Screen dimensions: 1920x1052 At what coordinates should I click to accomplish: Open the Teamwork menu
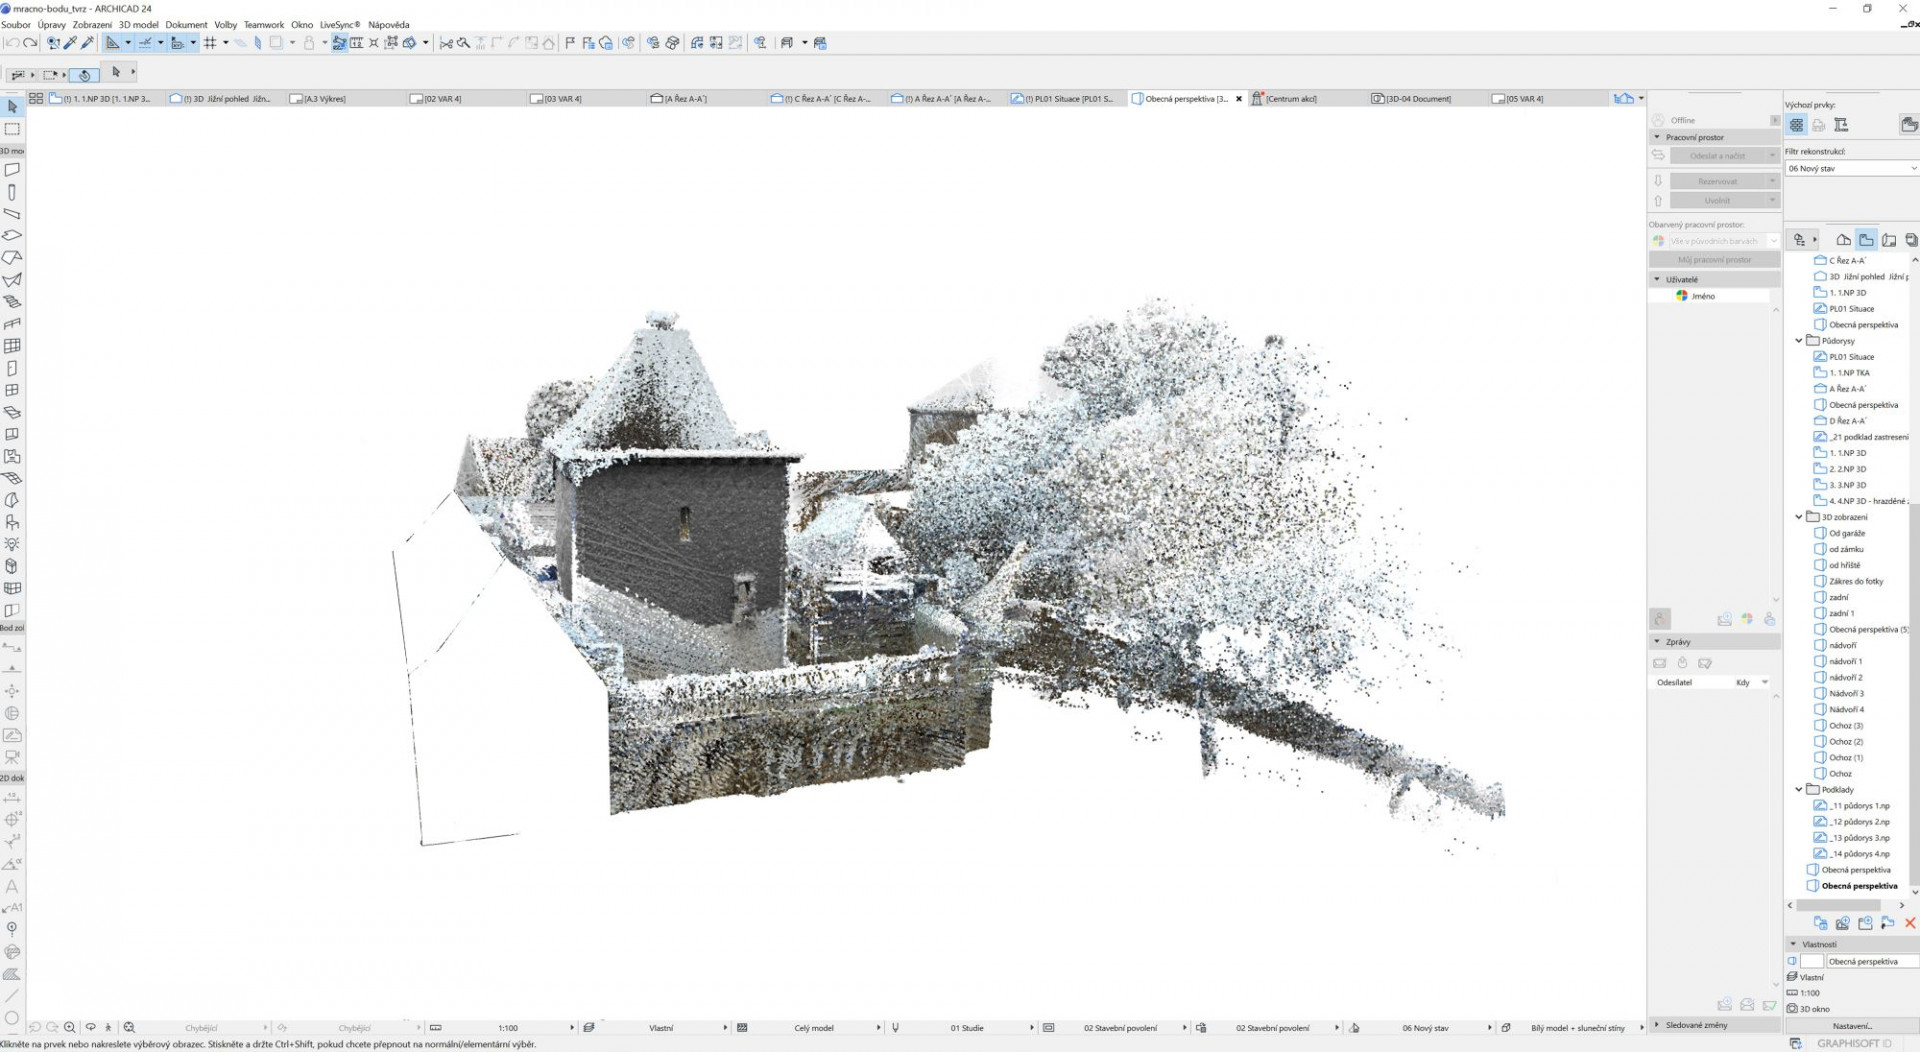(x=264, y=25)
